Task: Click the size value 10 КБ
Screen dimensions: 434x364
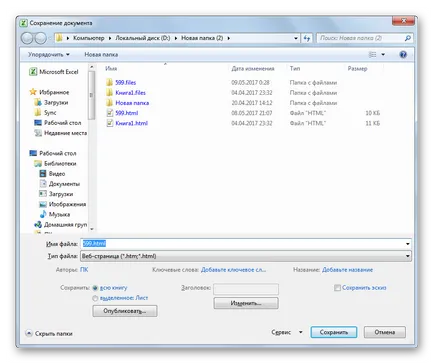Action: pos(373,113)
